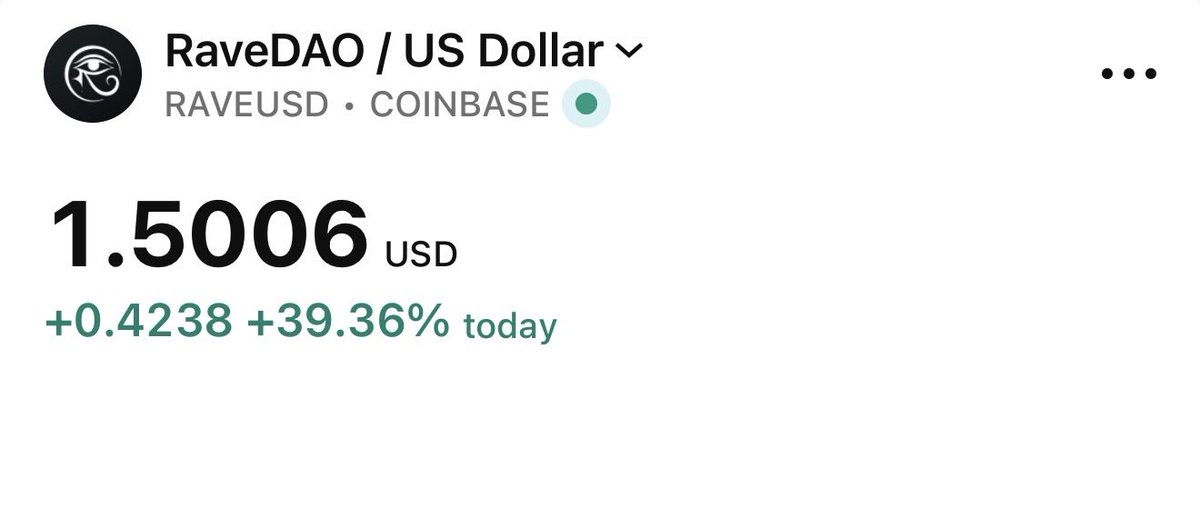Click the bullet separator before COINBASE
The width and height of the screenshot is (1200, 508).
pyautogui.click(x=348, y=105)
